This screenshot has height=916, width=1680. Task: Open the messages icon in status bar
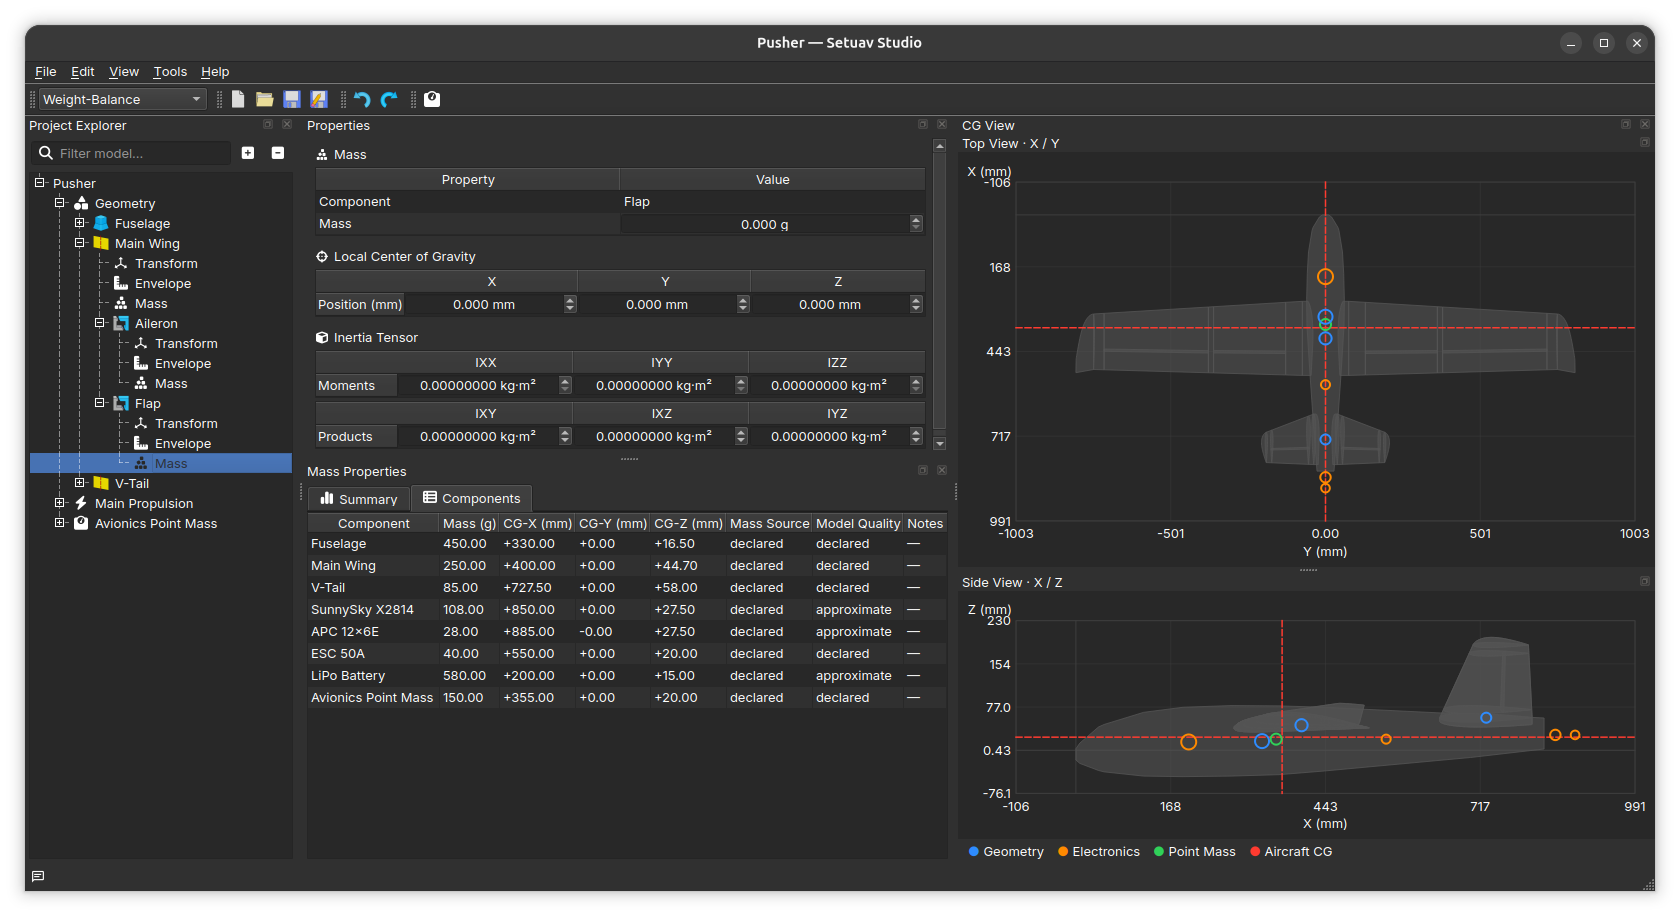(38, 877)
